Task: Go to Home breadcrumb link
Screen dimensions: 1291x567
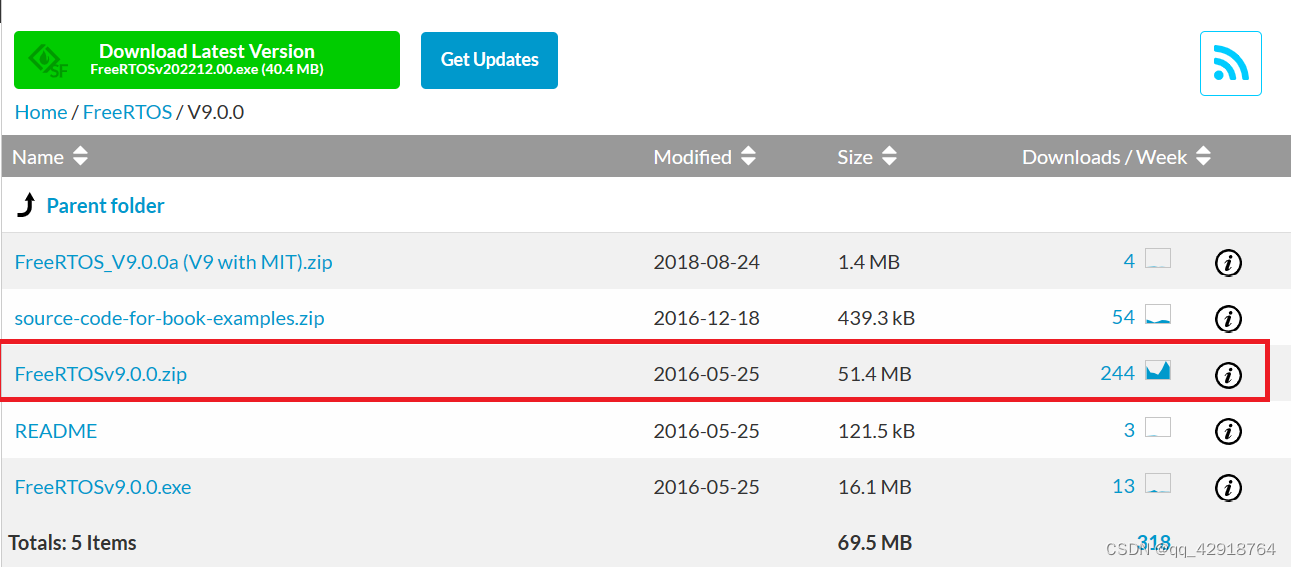Action: [41, 112]
